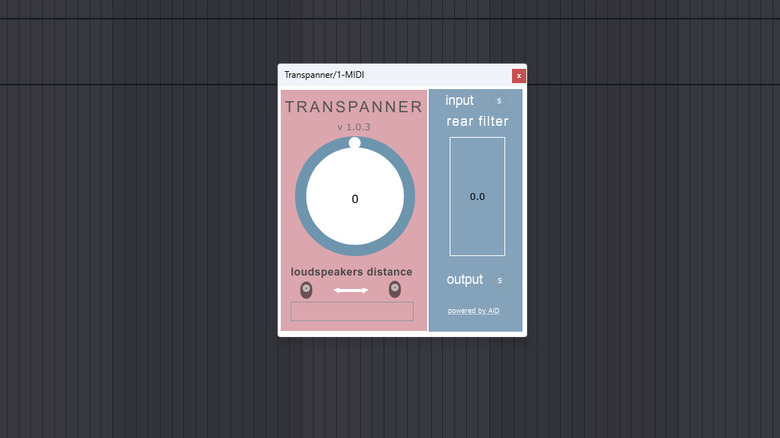Click the input label text

click(x=460, y=101)
